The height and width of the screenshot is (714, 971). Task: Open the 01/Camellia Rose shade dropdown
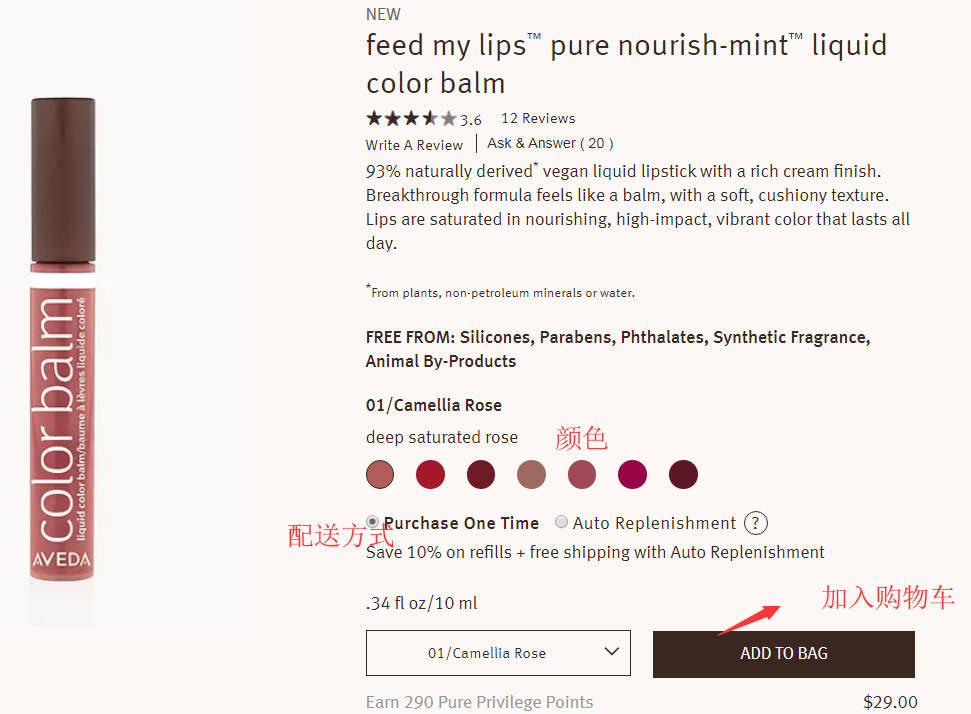click(497, 653)
